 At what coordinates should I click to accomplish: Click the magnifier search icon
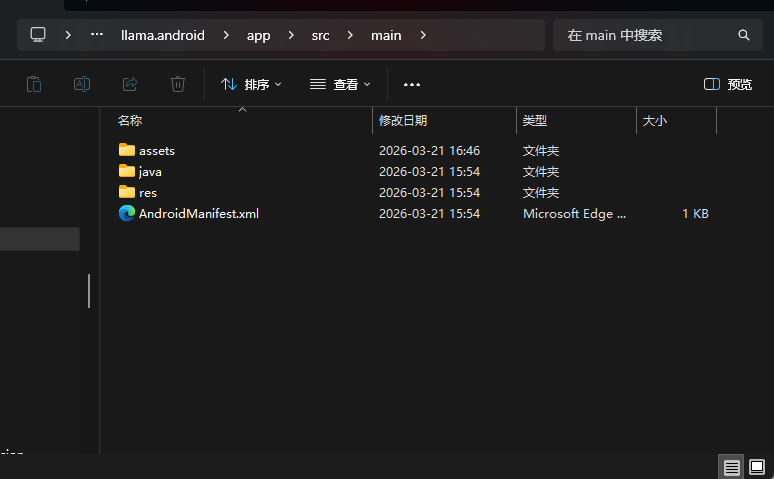coord(743,35)
